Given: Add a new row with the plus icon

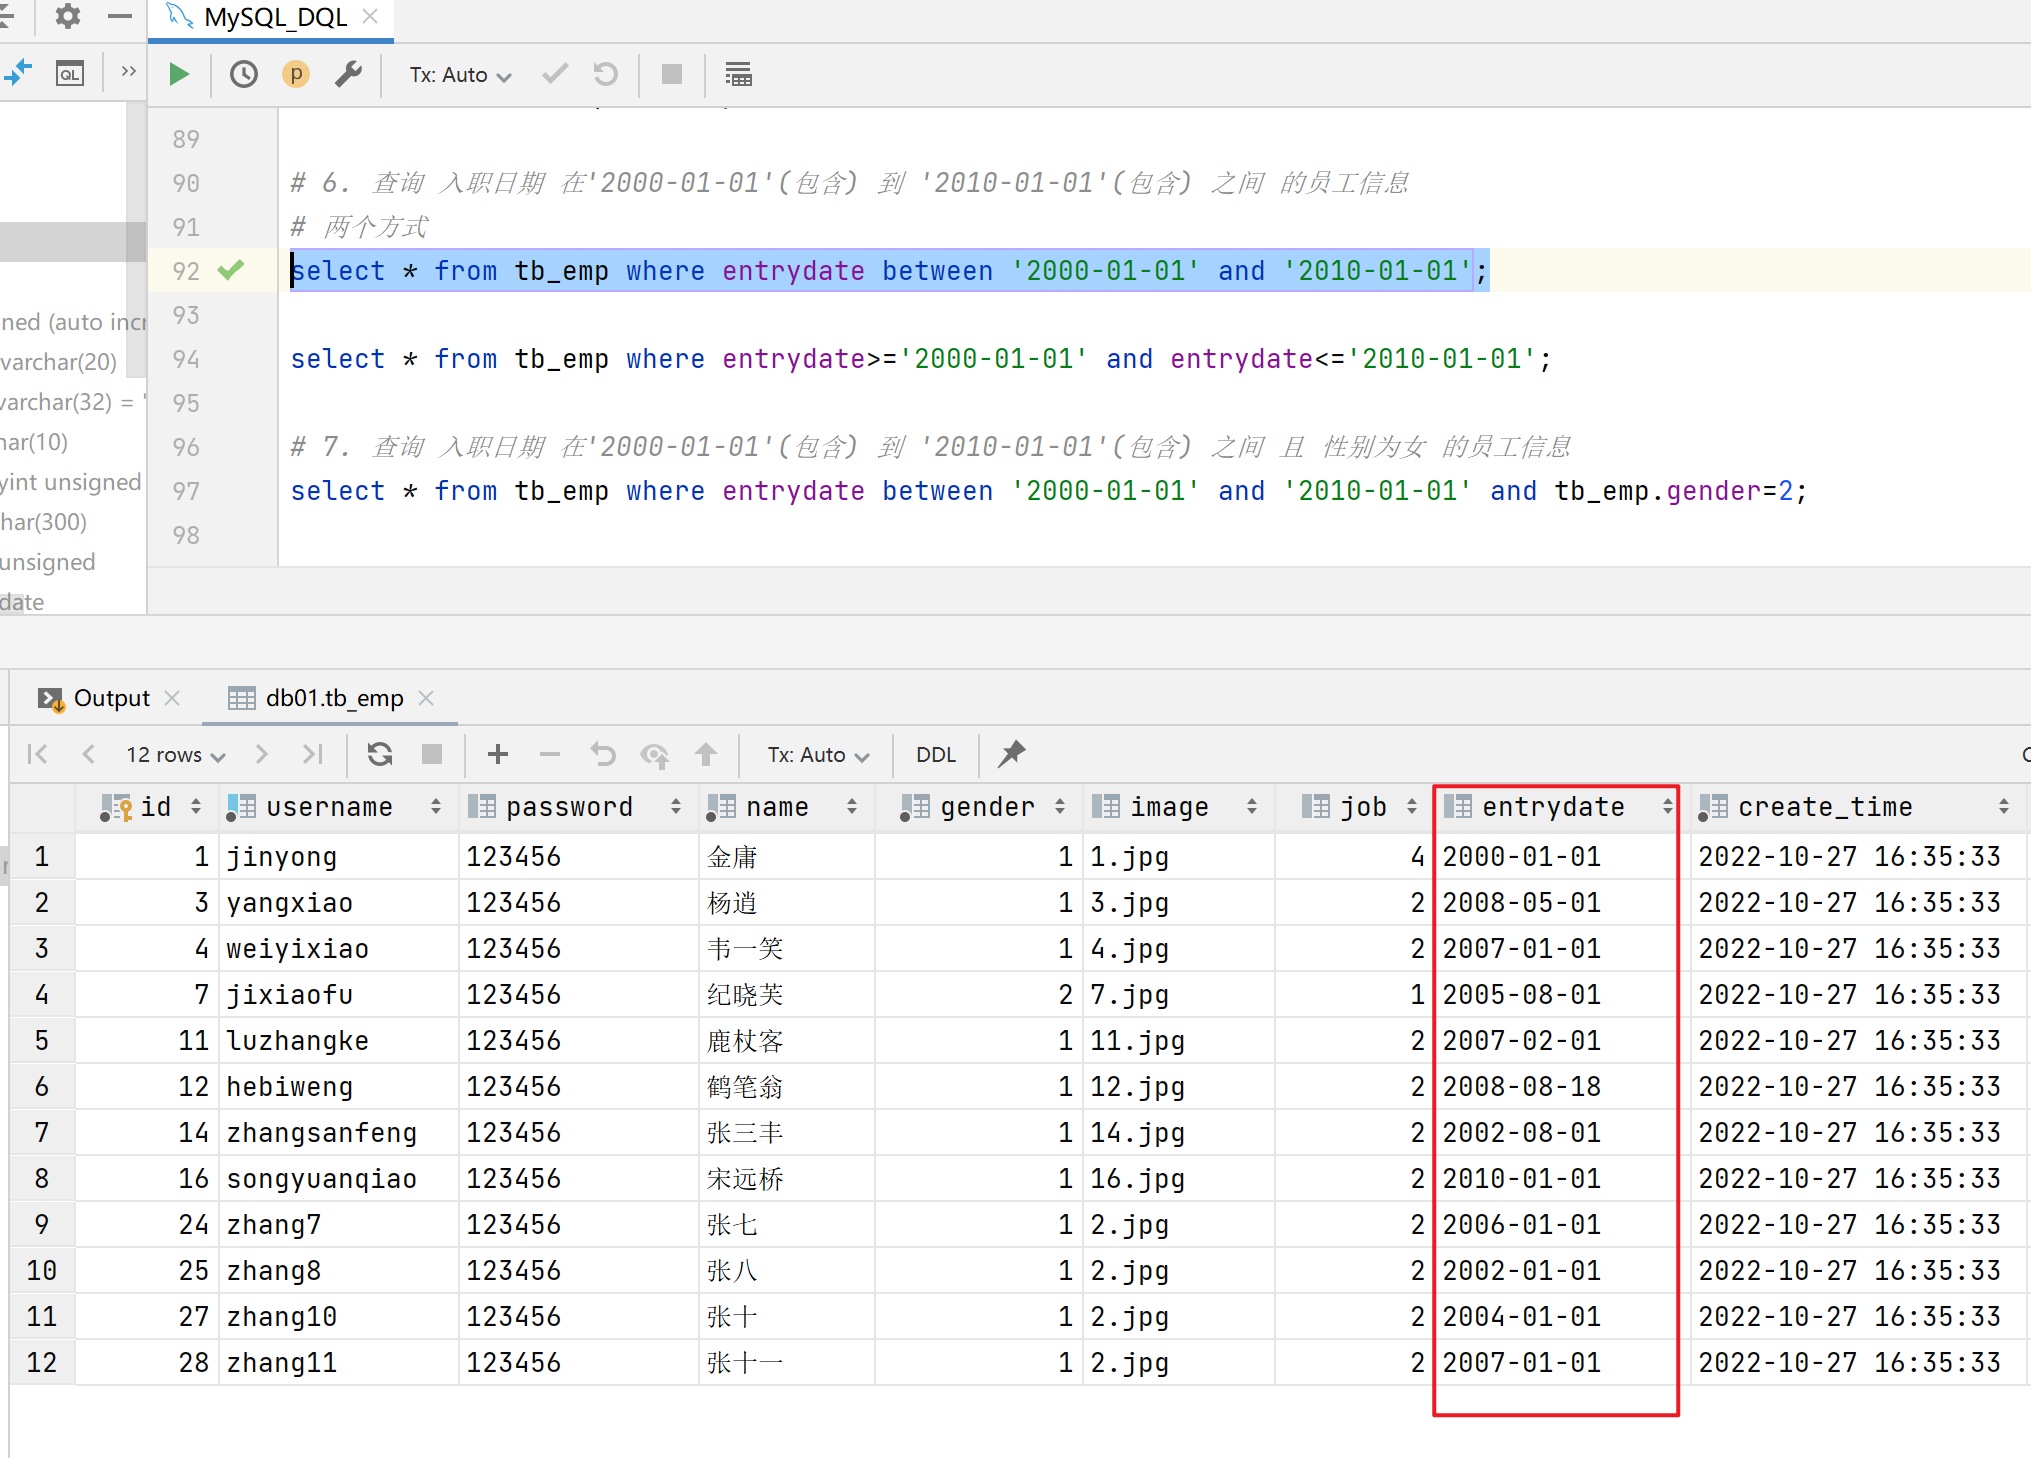Looking at the screenshot, I should (x=498, y=754).
